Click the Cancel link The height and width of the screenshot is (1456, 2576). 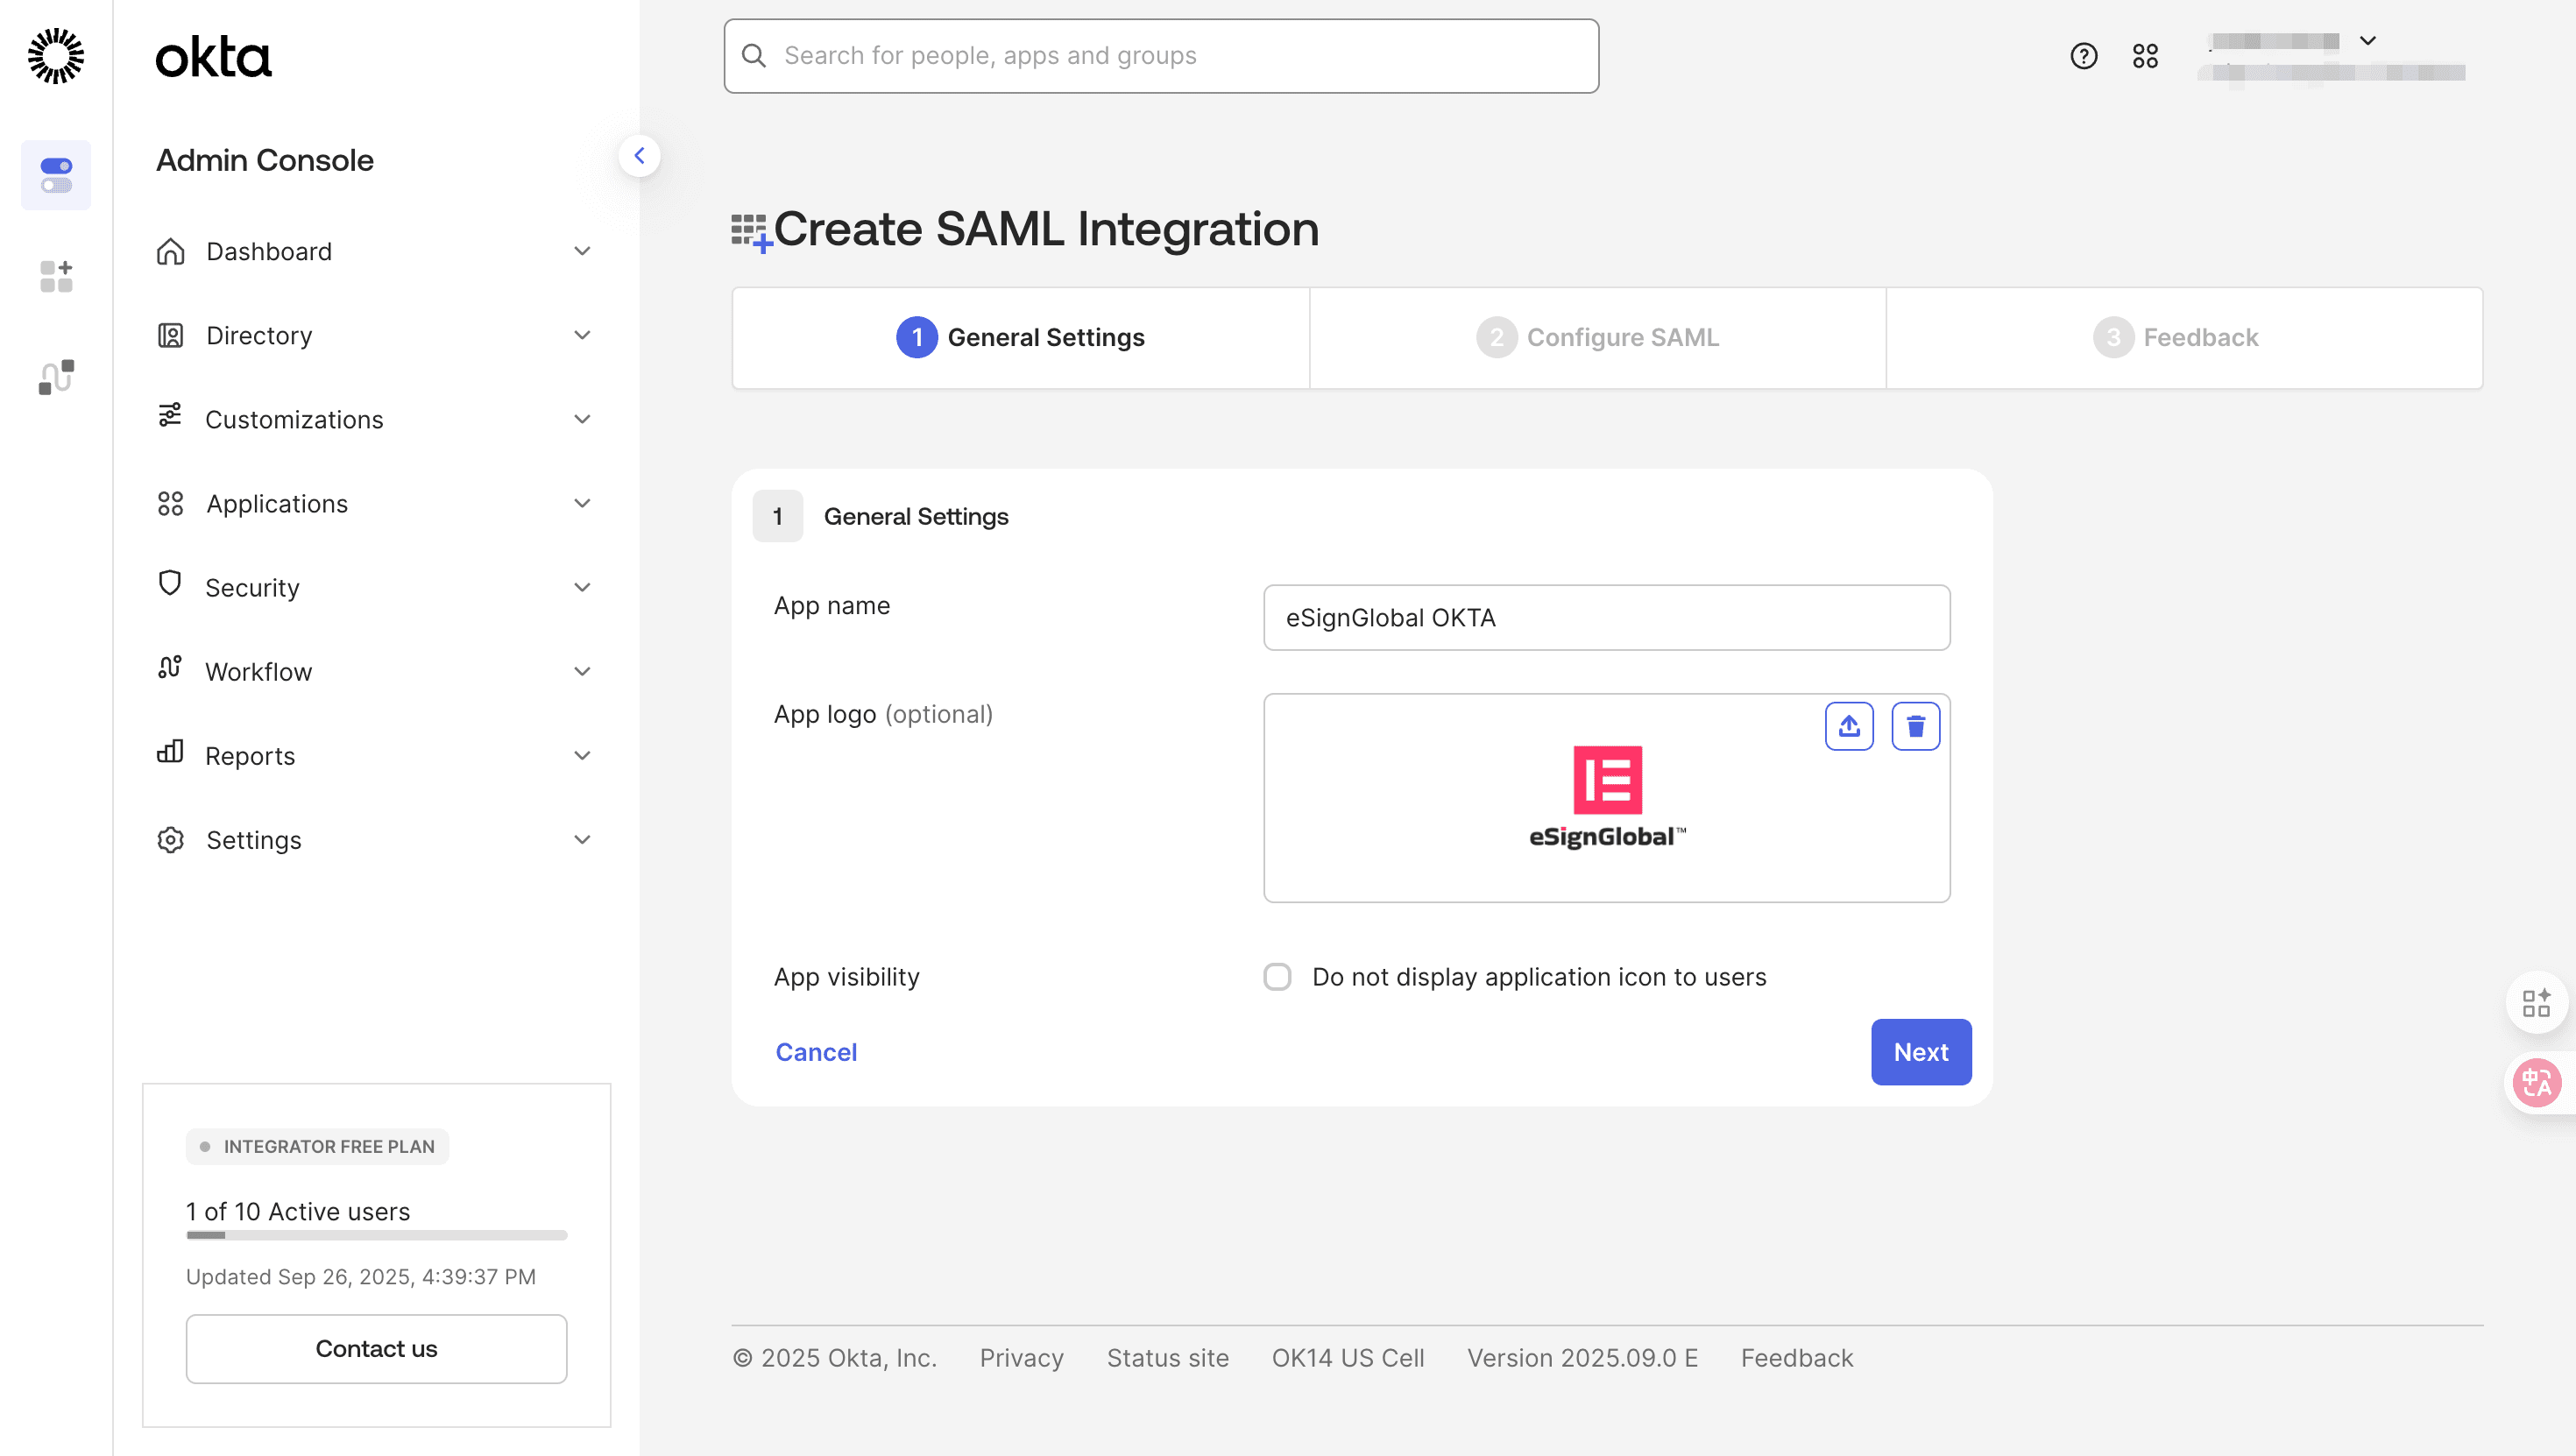coord(816,1052)
